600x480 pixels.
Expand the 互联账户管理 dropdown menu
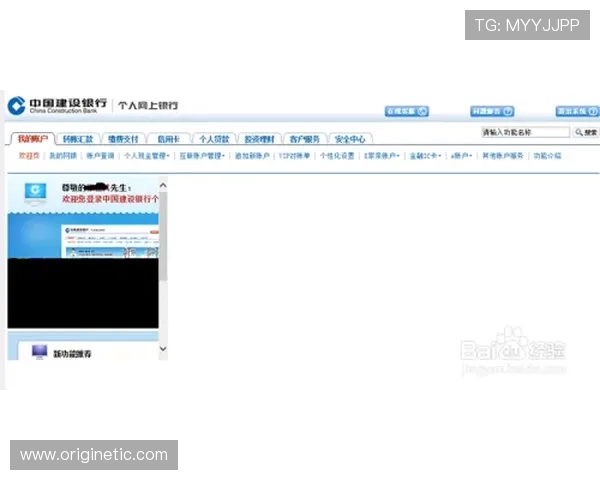(x=202, y=156)
